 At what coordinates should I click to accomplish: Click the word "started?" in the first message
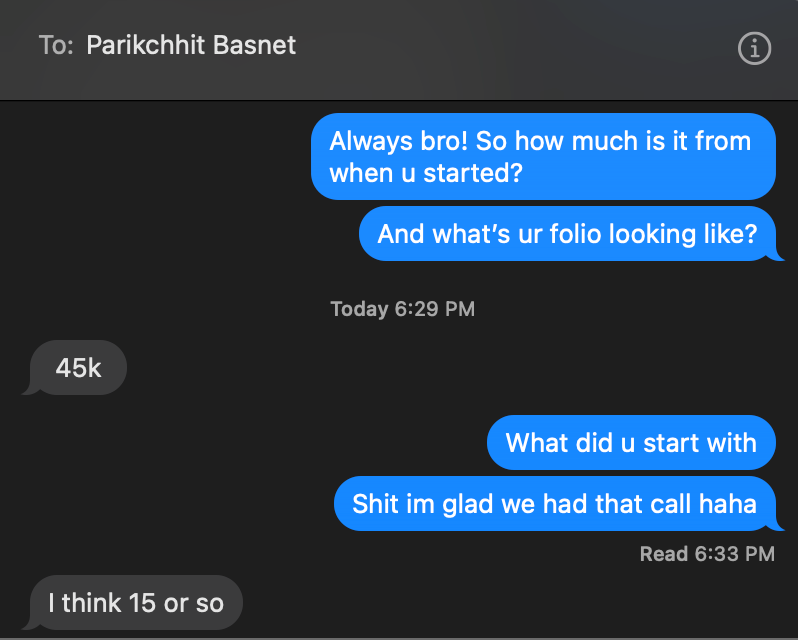(x=473, y=173)
